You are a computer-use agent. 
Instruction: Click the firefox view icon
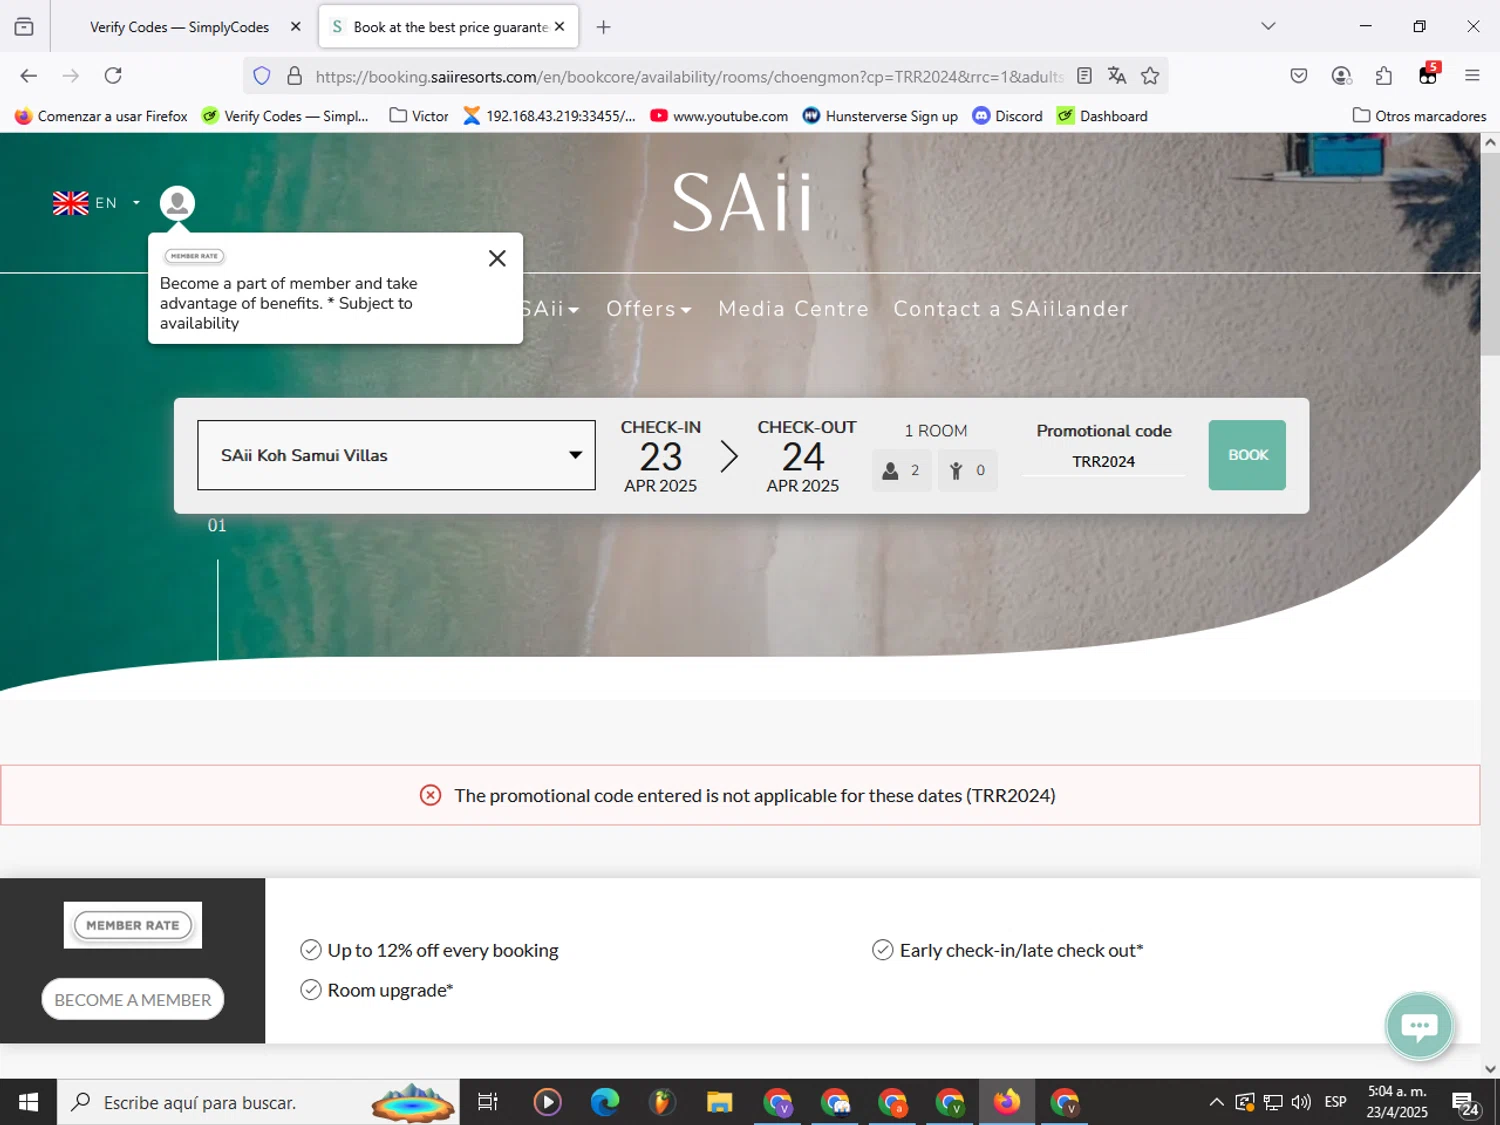pos(24,27)
